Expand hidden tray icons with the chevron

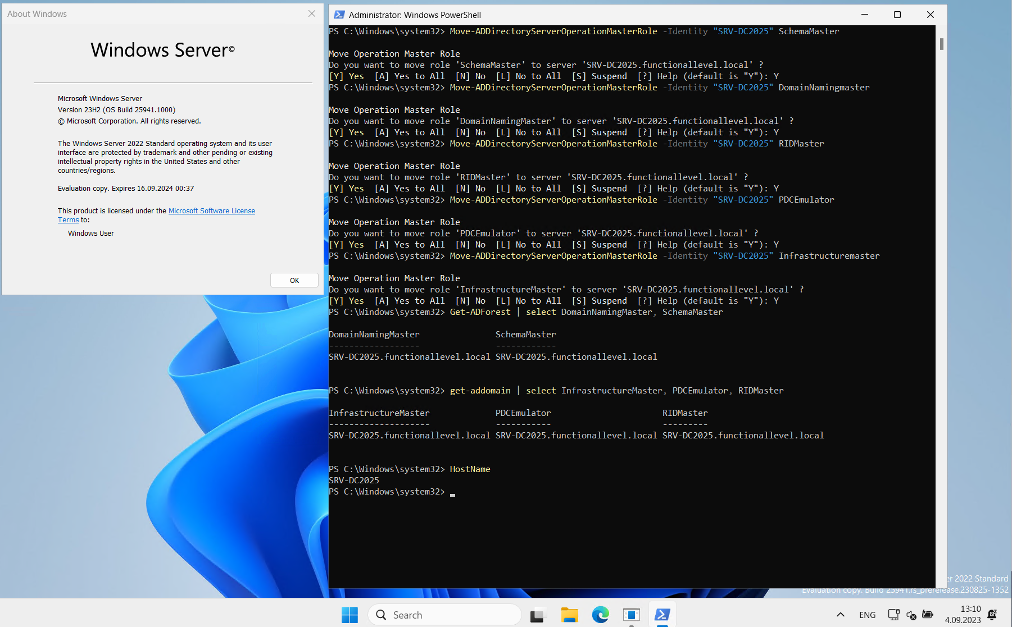tap(840, 614)
